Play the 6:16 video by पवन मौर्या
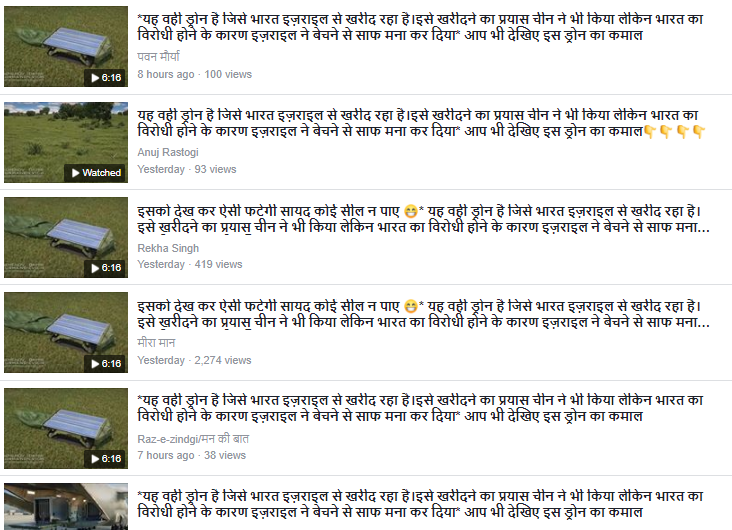The image size is (732, 530). 66,46
